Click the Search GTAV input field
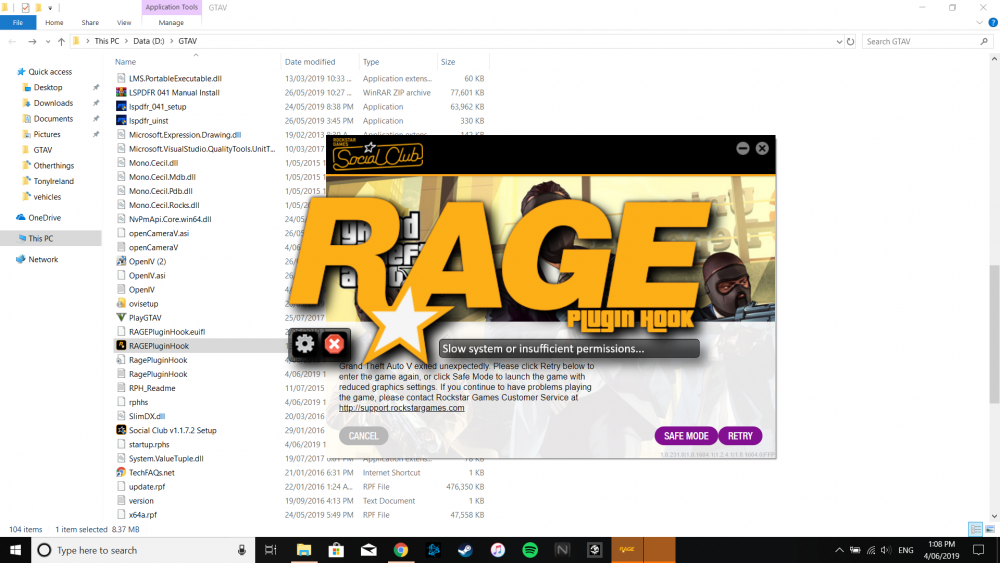 point(922,41)
